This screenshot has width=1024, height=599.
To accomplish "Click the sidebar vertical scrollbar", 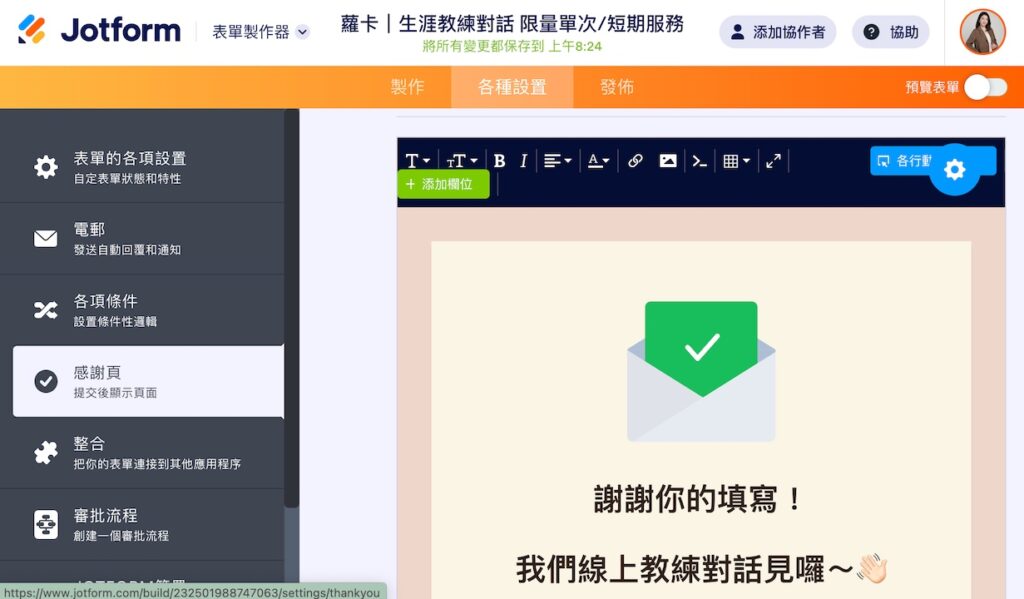I will [292, 307].
